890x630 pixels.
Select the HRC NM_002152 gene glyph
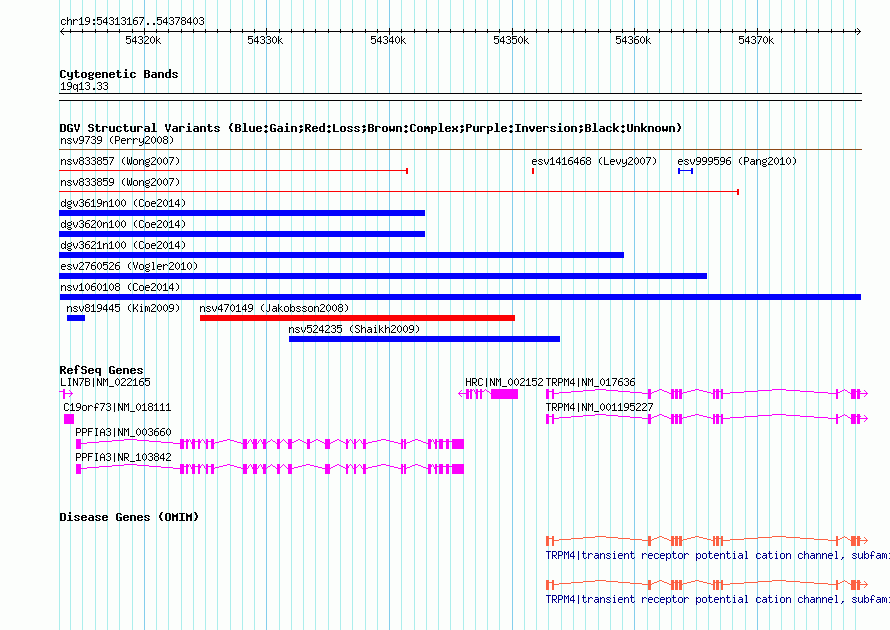[488, 394]
